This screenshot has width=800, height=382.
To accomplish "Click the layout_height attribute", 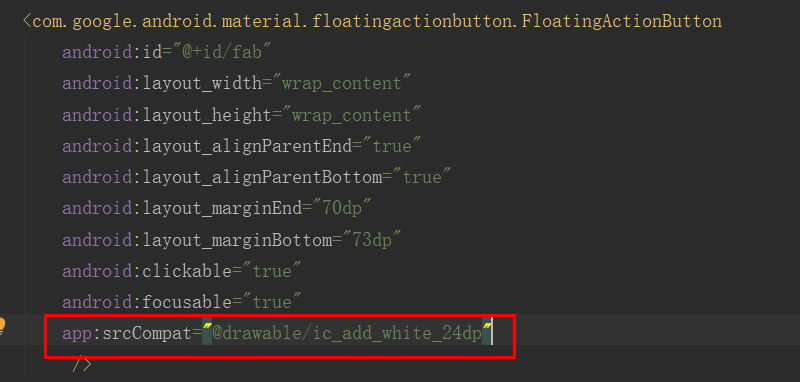I will point(207,115).
